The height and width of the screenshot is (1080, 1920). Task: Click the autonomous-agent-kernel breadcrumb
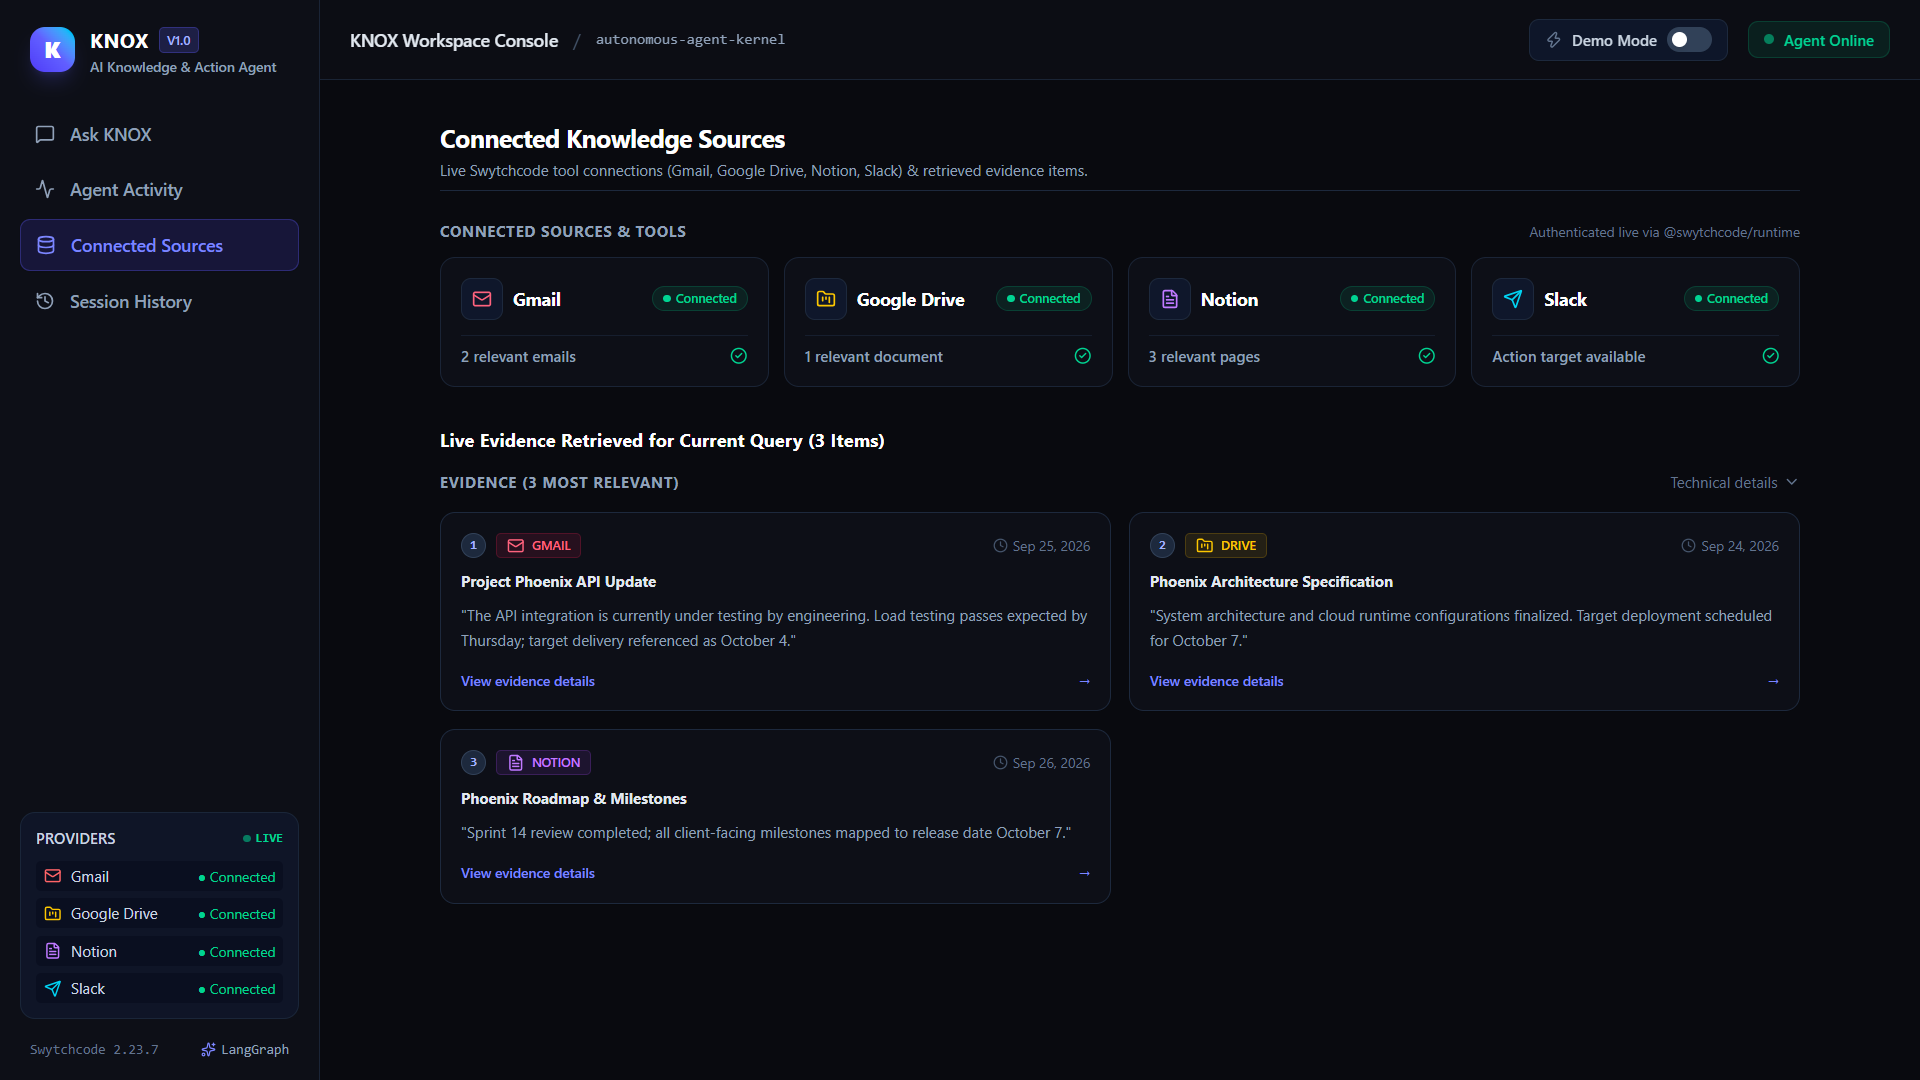click(690, 40)
